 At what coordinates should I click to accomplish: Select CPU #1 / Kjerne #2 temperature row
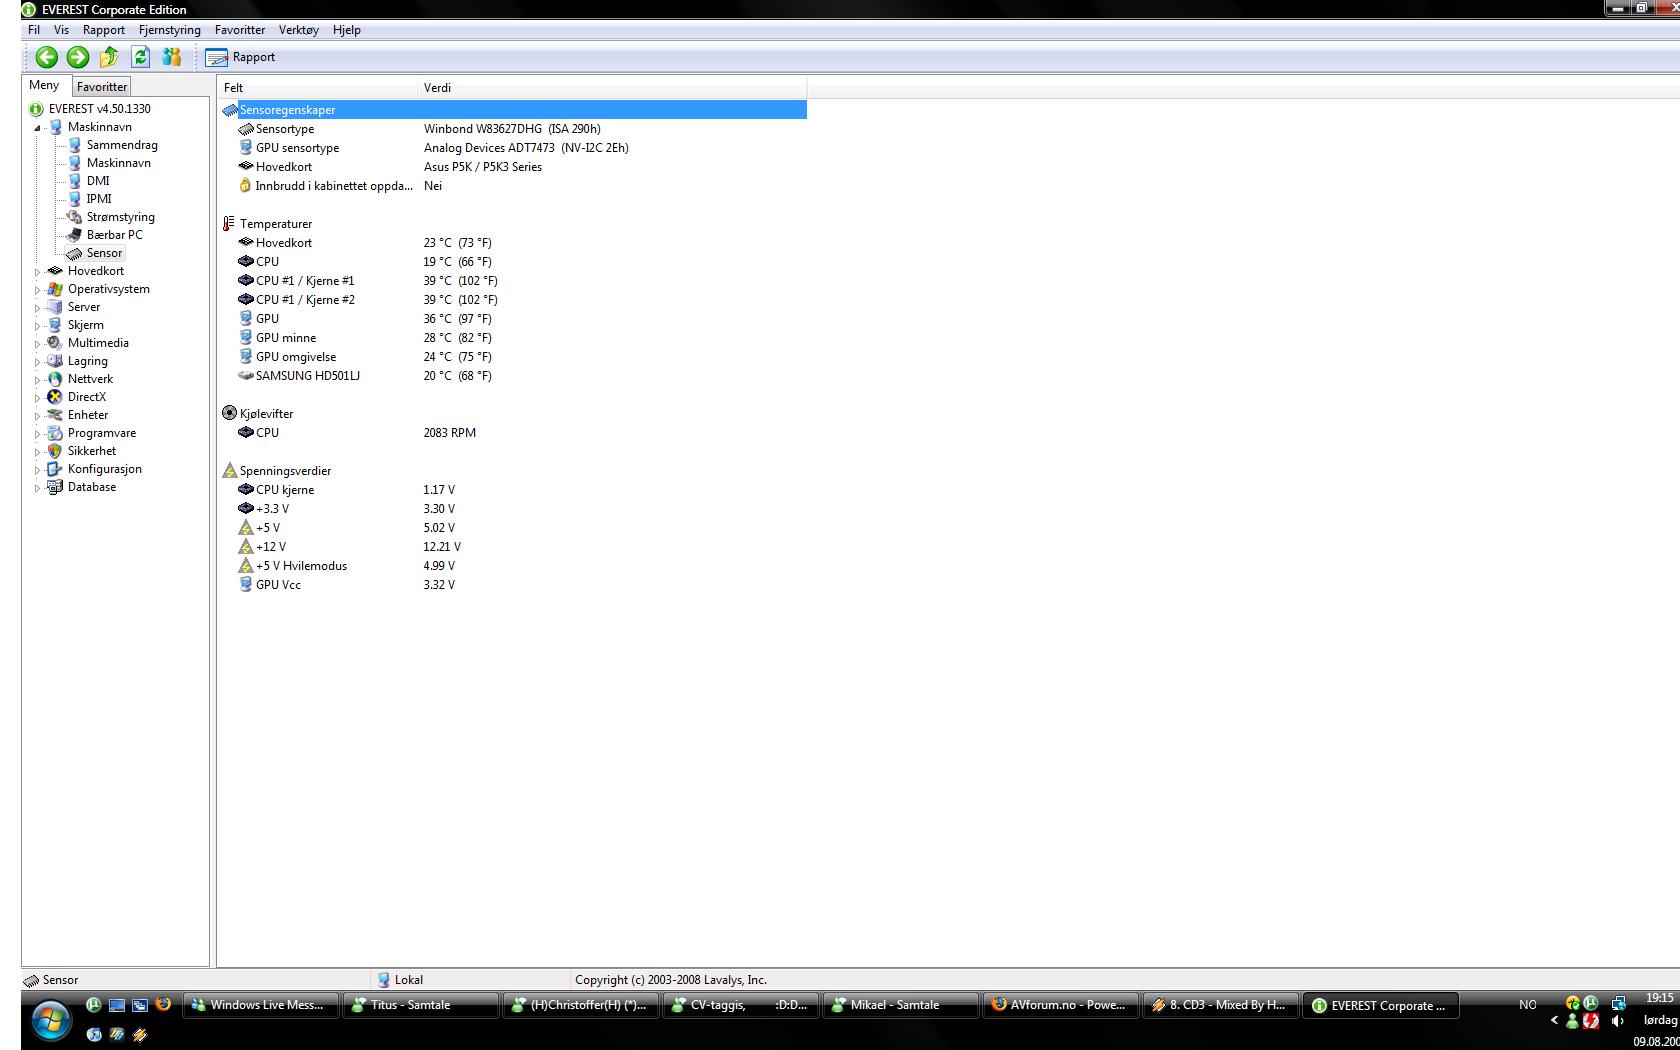pyautogui.click(x=512, y=300)
